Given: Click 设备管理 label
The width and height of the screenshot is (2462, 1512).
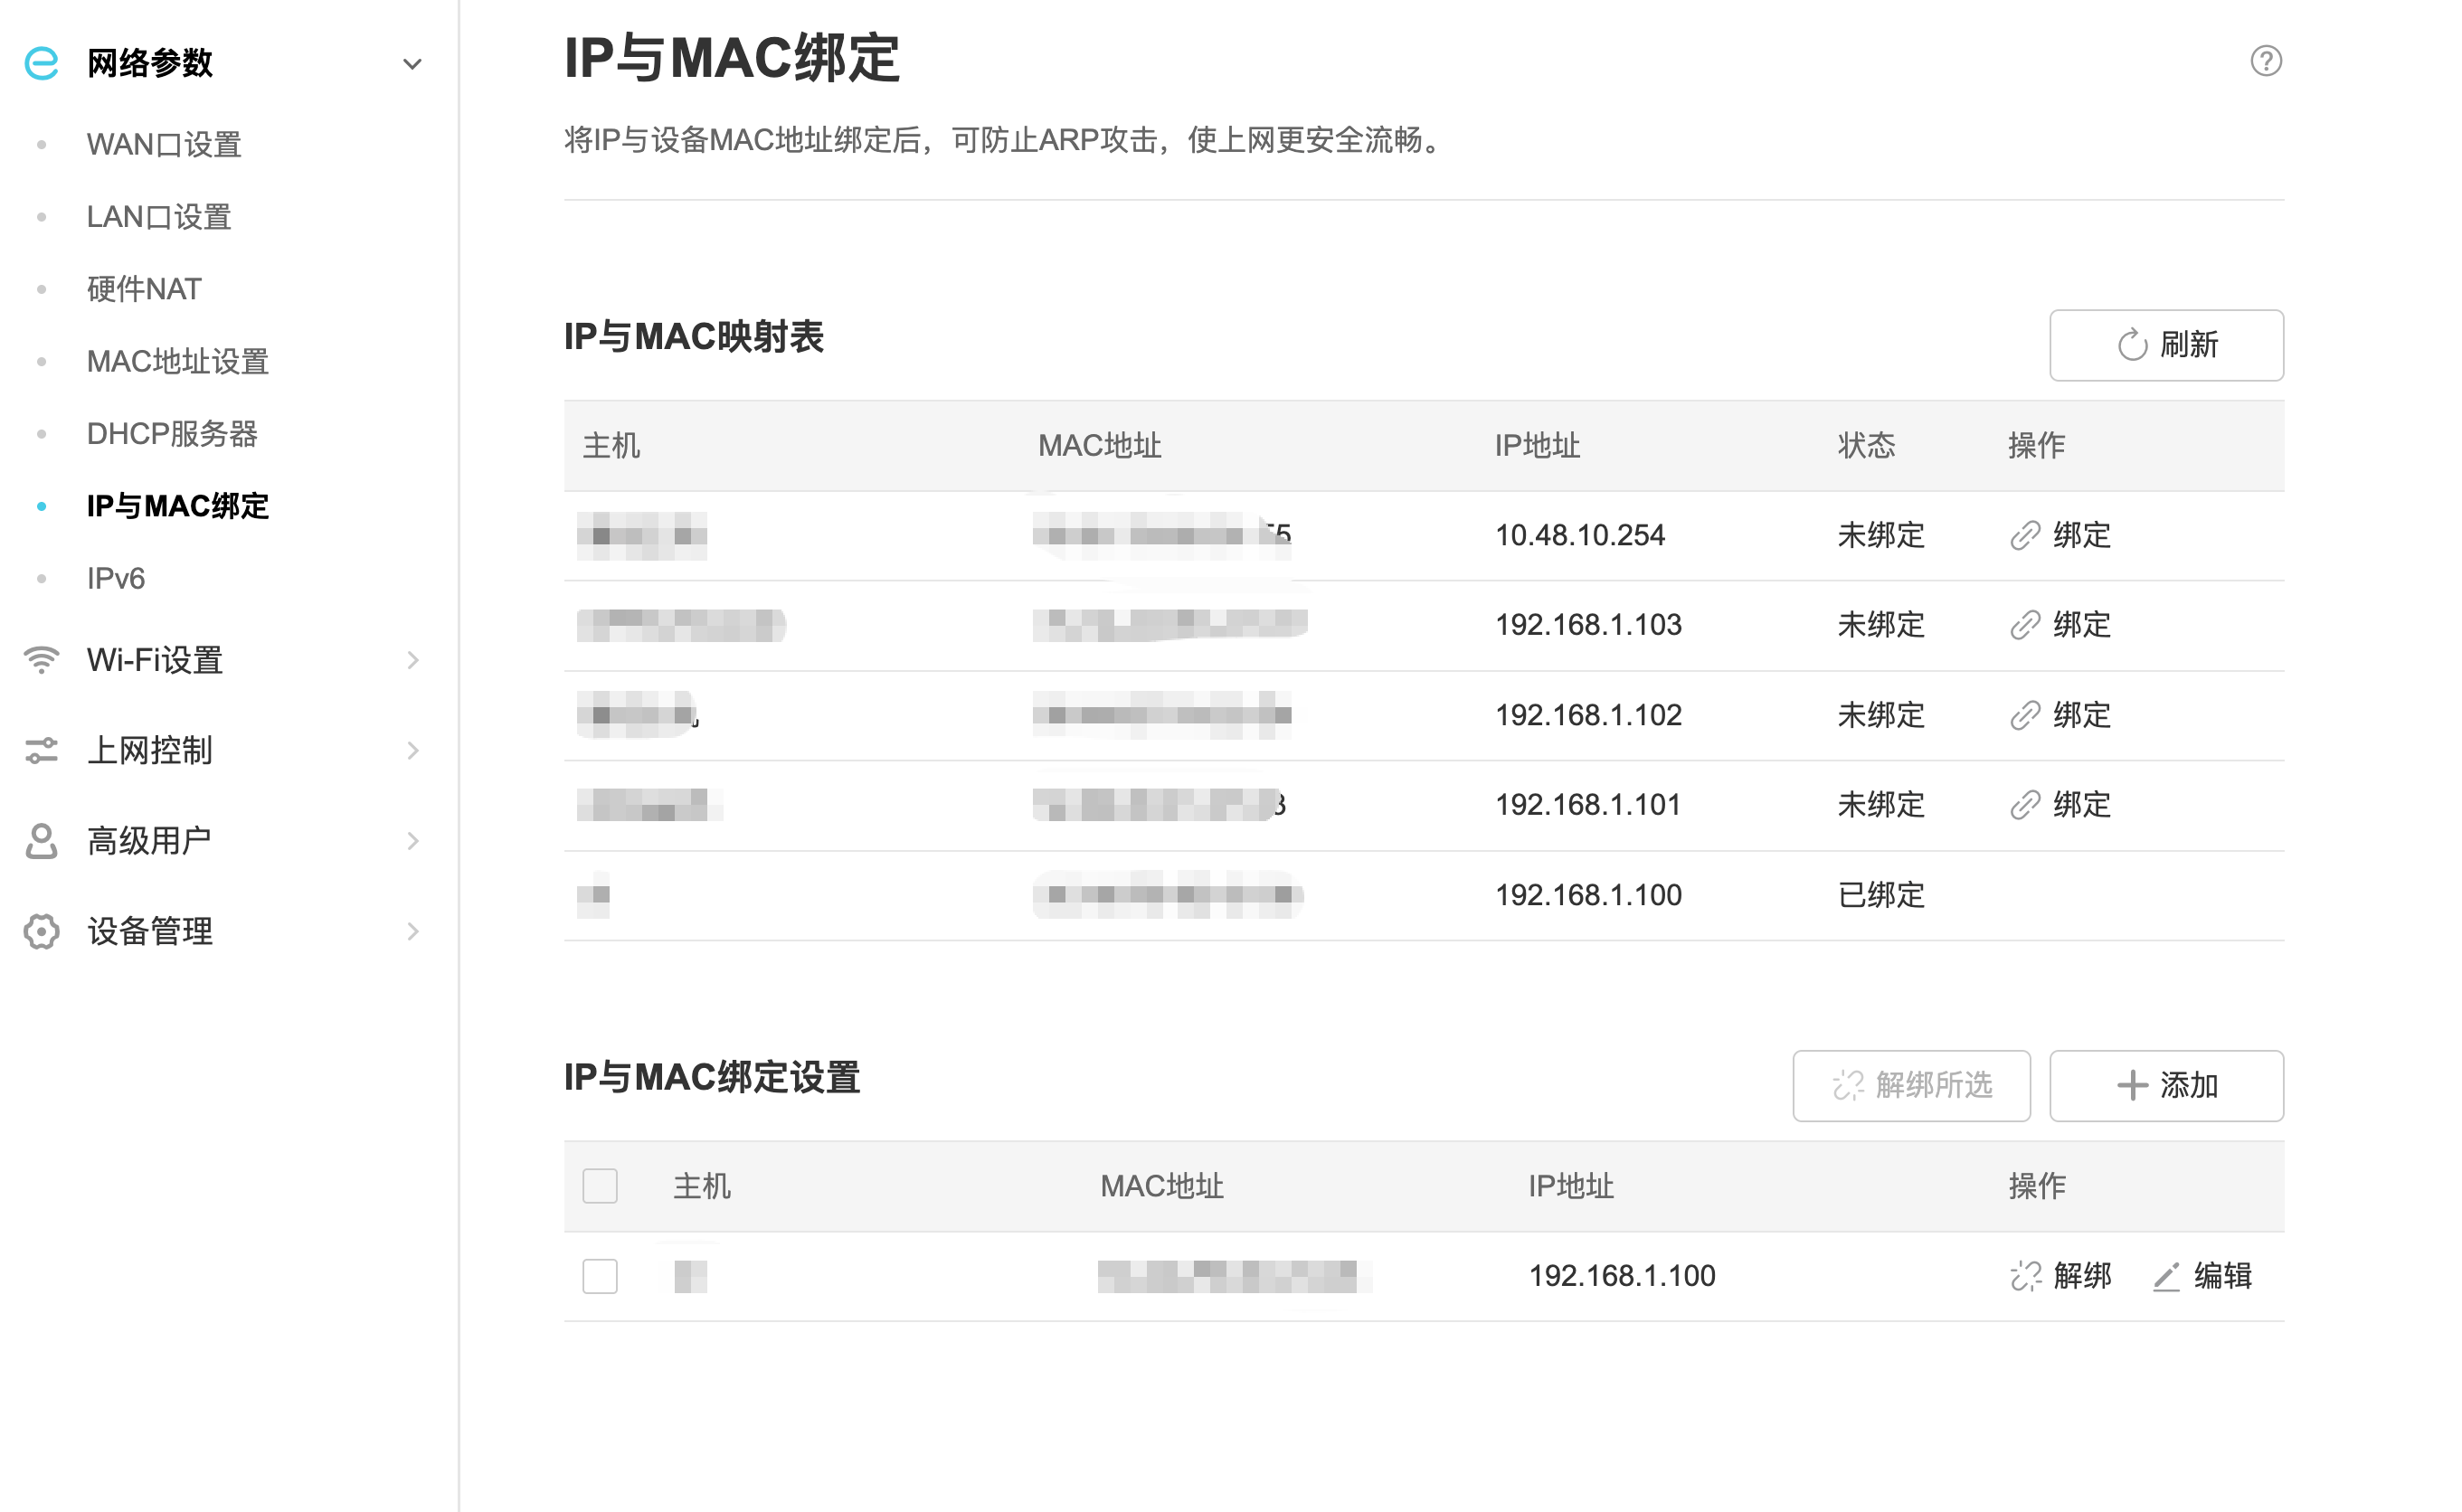Looking at the screenshot, I should click(x=150, y=931).
